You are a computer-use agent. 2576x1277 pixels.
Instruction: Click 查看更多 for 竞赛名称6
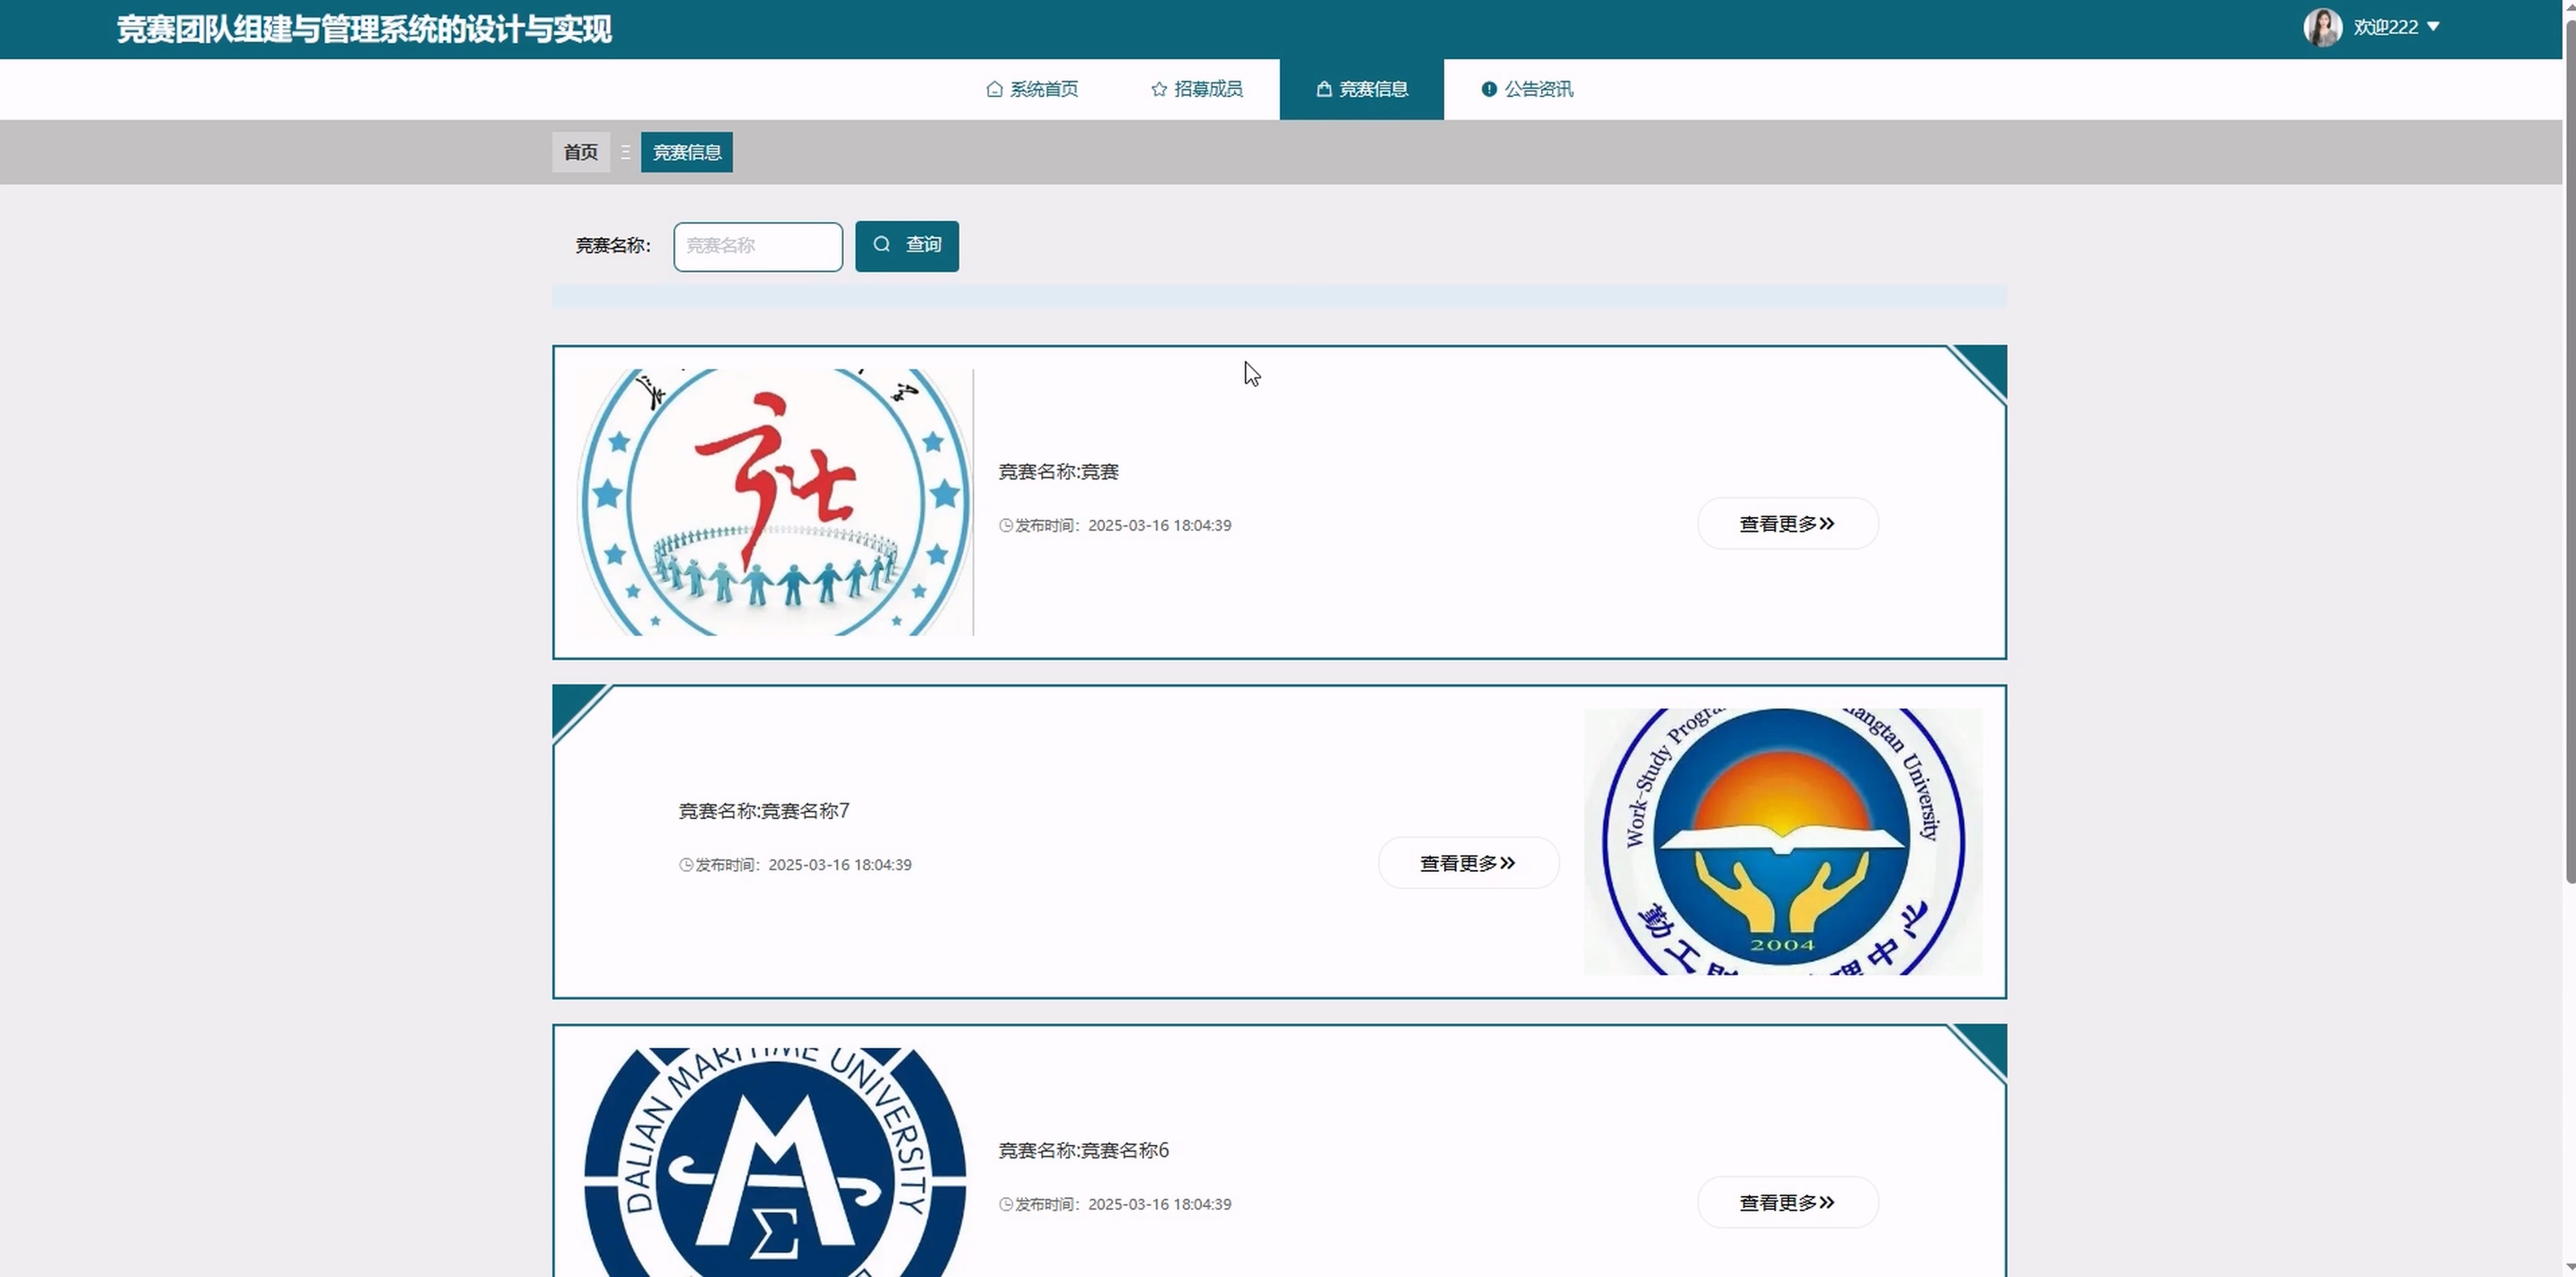[1787, 1203]
